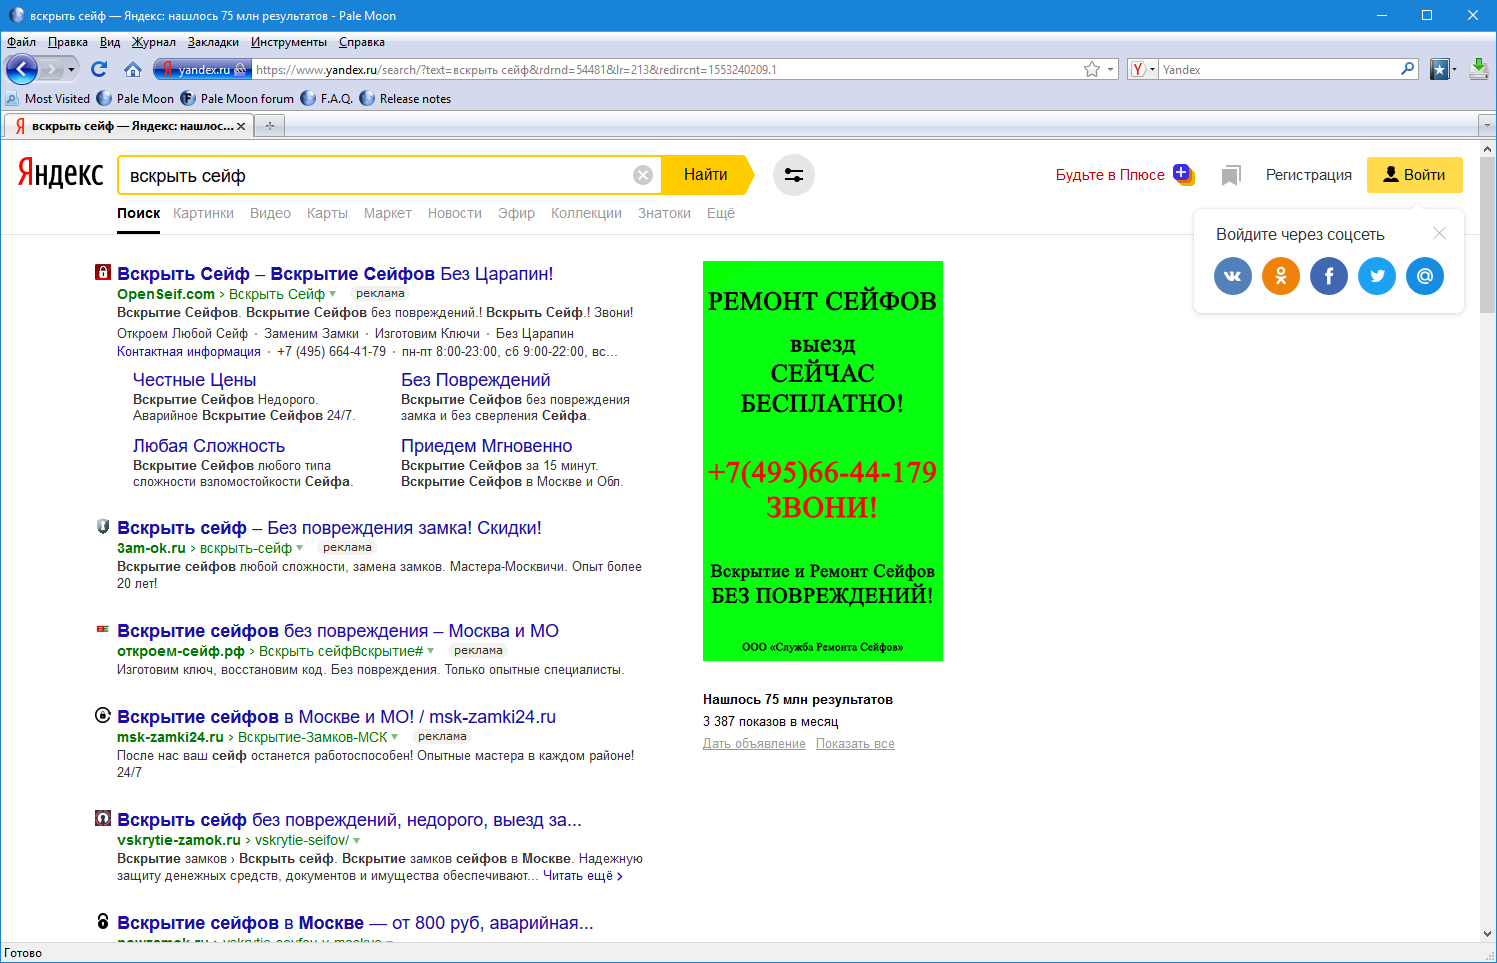Screen dimensions: 1497x963
Task: Expand the OpenSeif.com result options arrow
Action: [x=333, y=294]
